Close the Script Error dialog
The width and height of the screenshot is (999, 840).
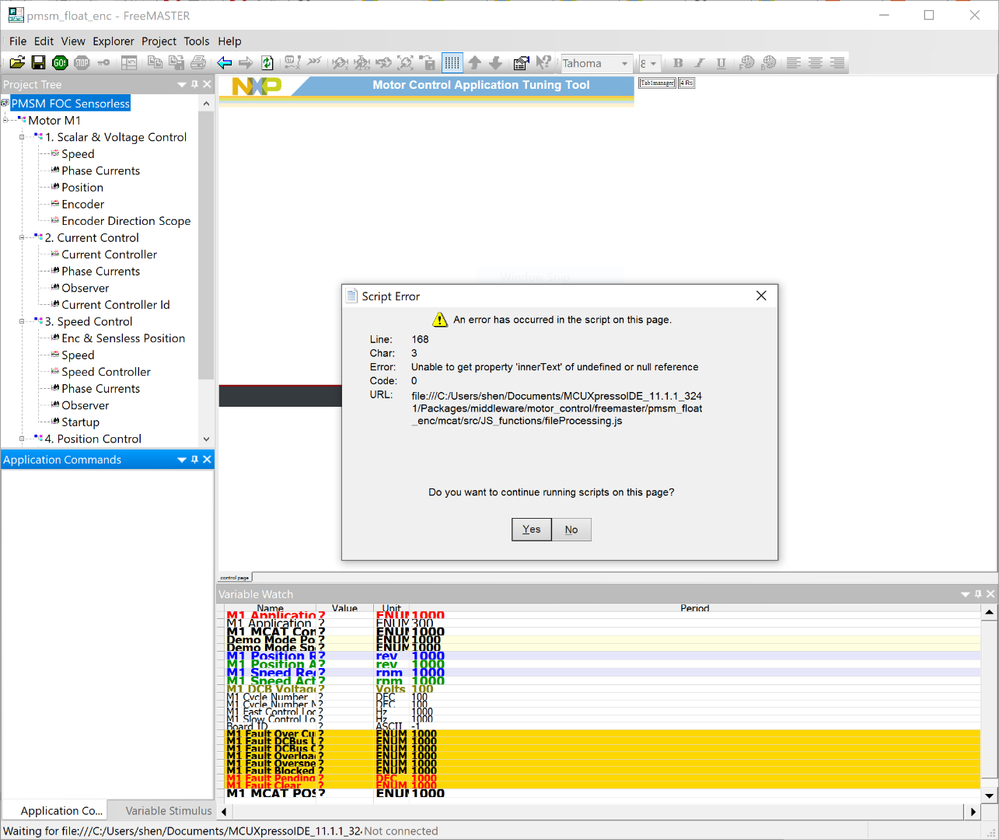point(761,296)
